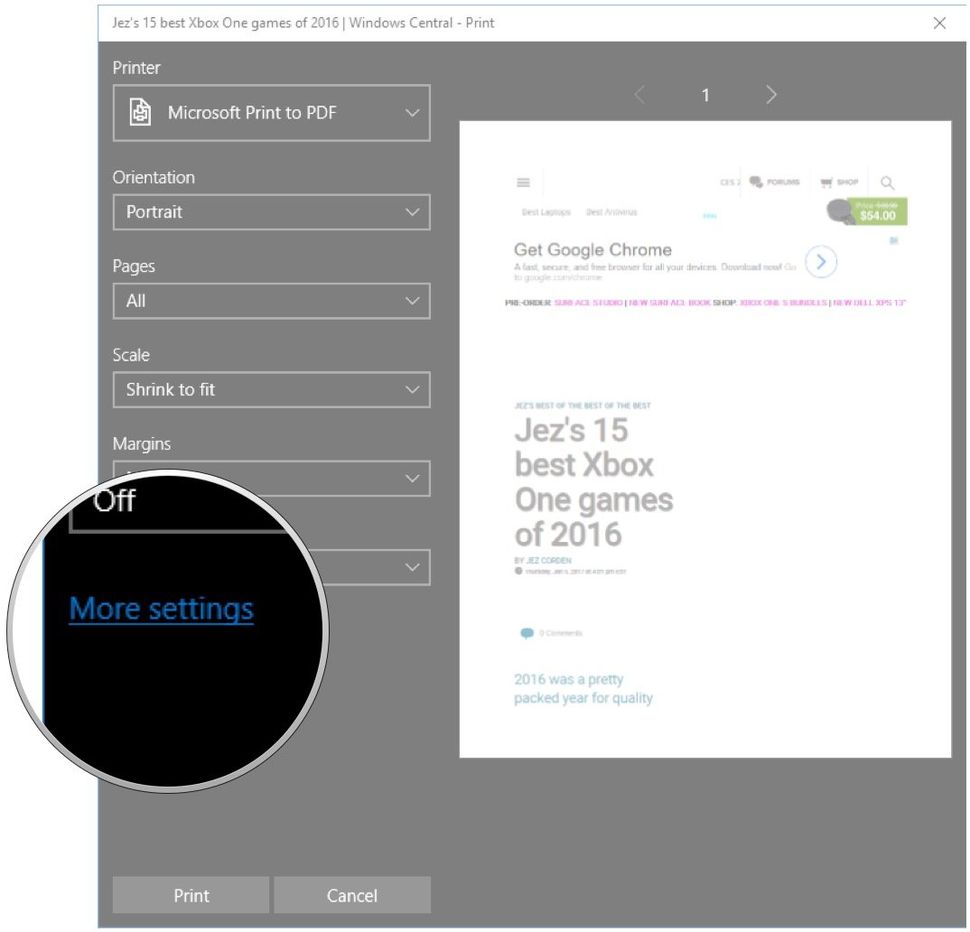Open More settings
The width and height of the screenshot is (970, 932).
(163, 608)
